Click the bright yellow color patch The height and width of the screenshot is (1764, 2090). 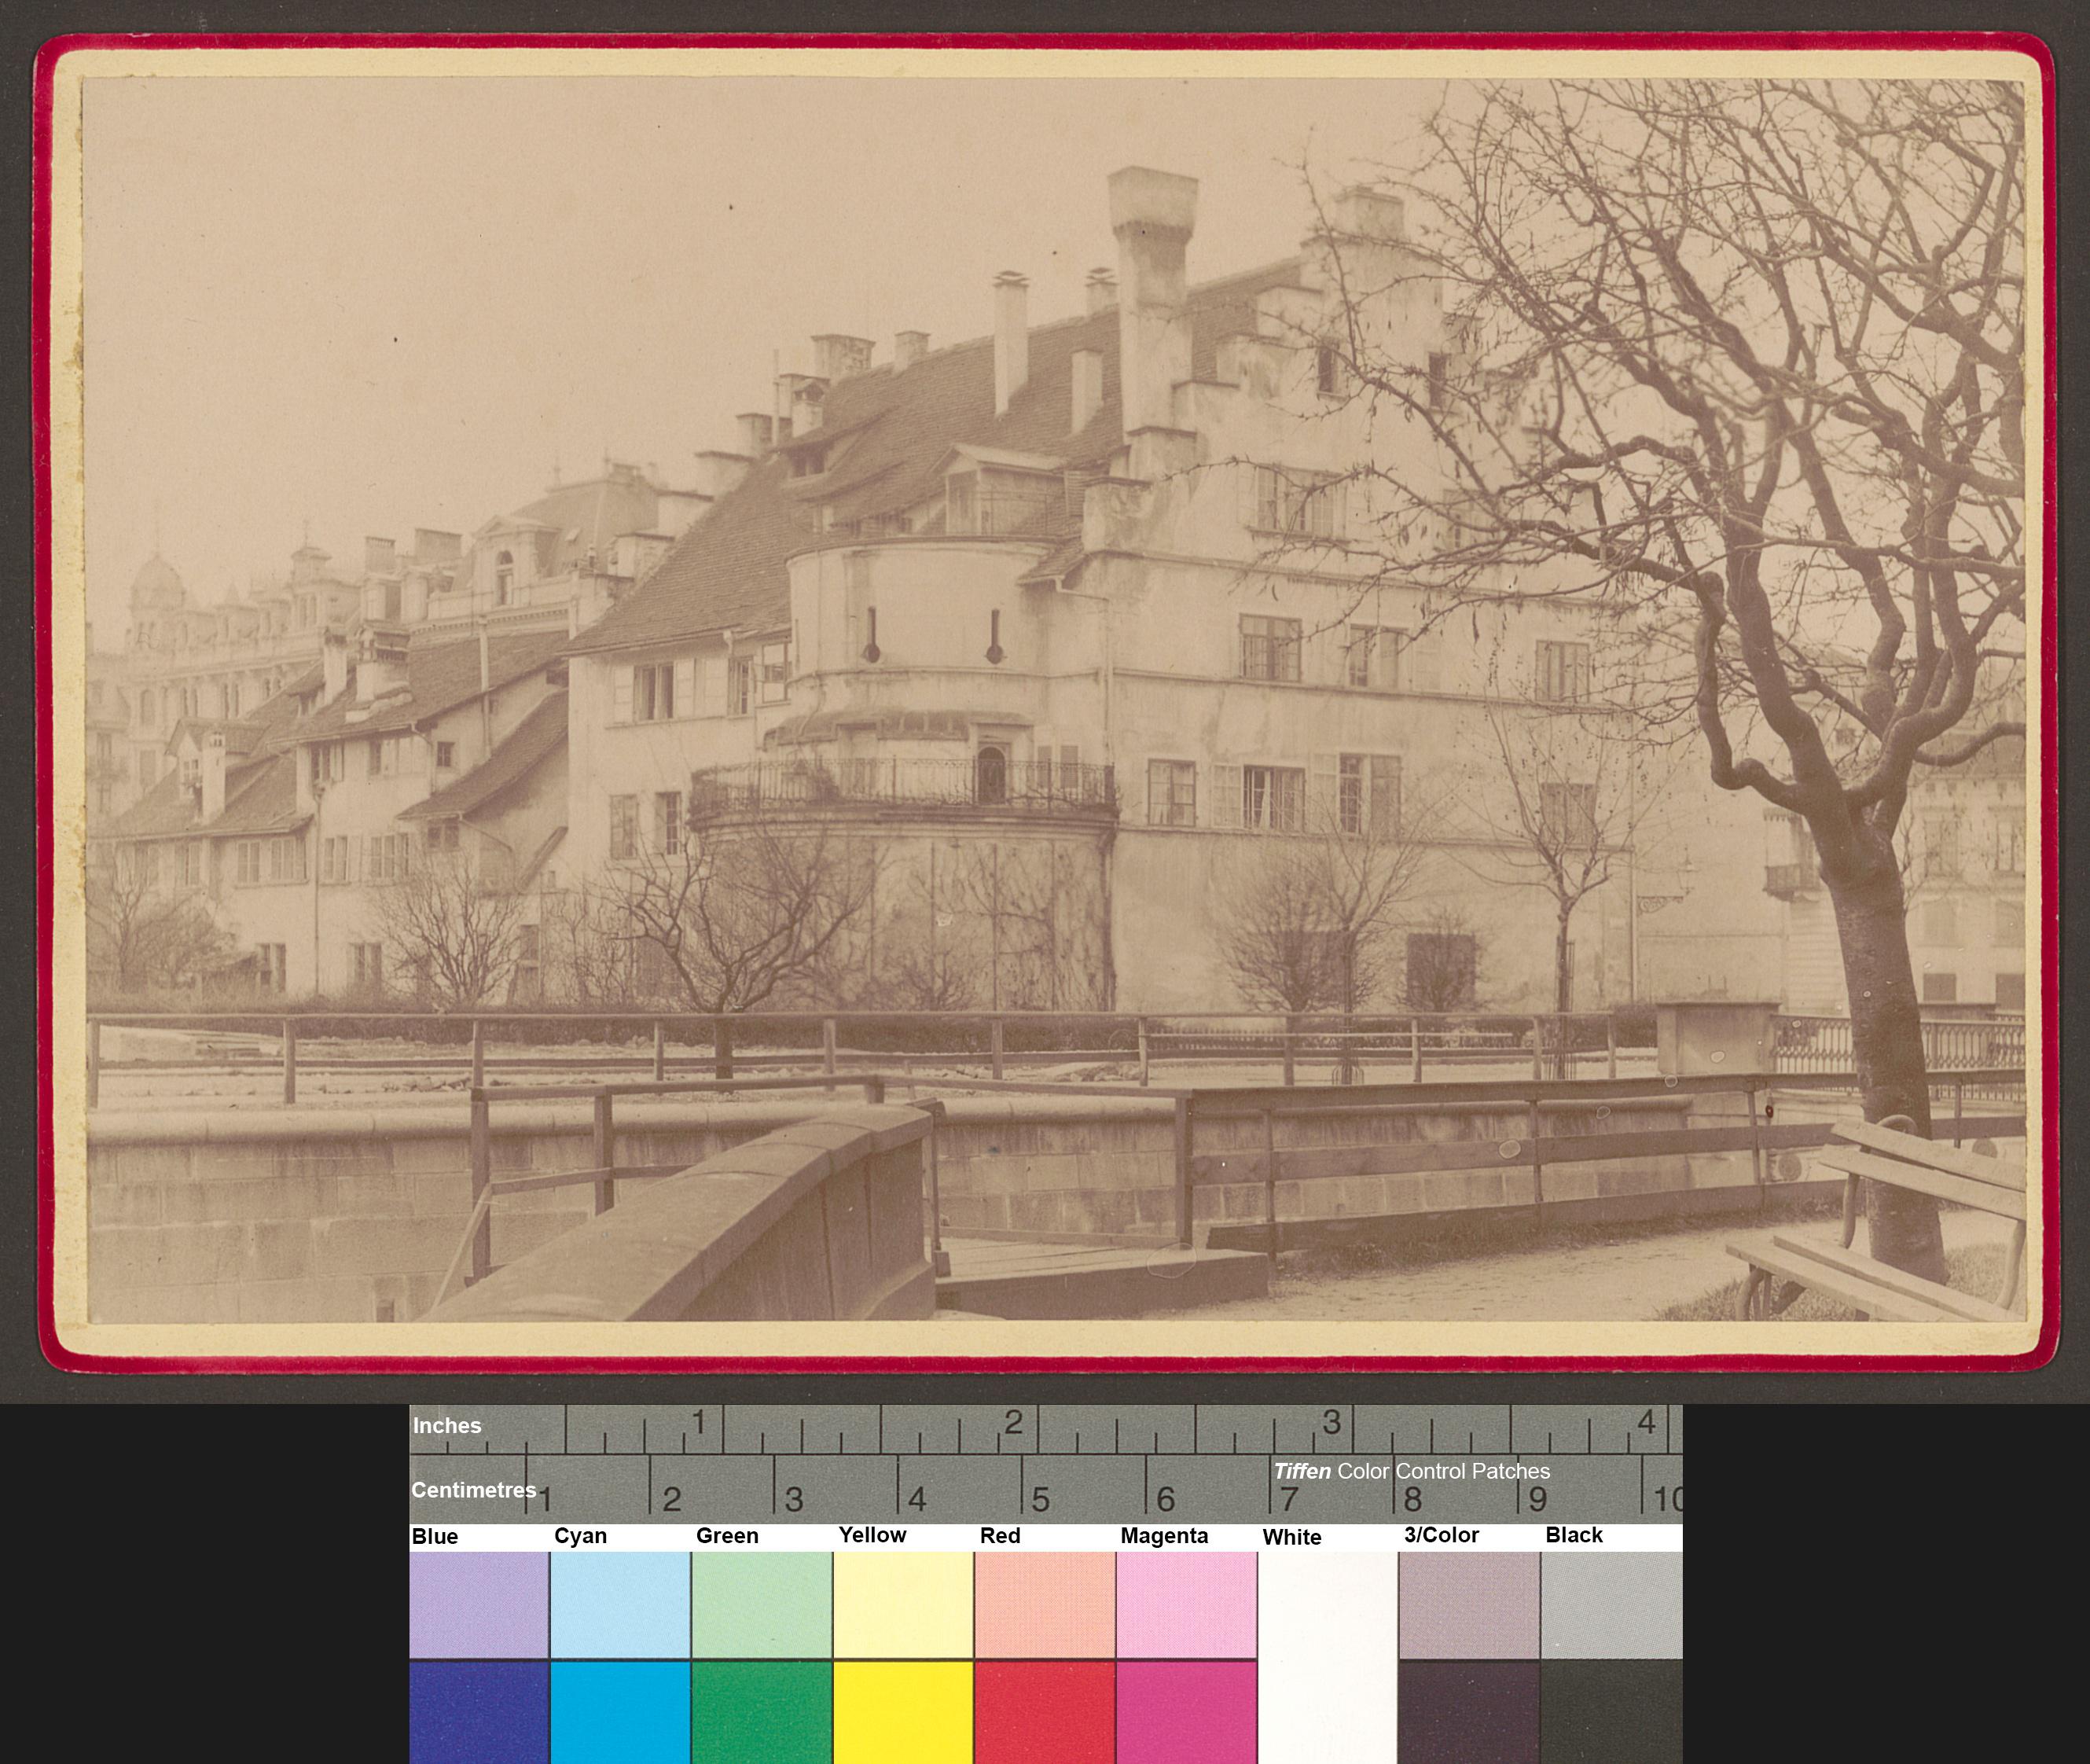pyautogui.click(x=903, y=1712)
